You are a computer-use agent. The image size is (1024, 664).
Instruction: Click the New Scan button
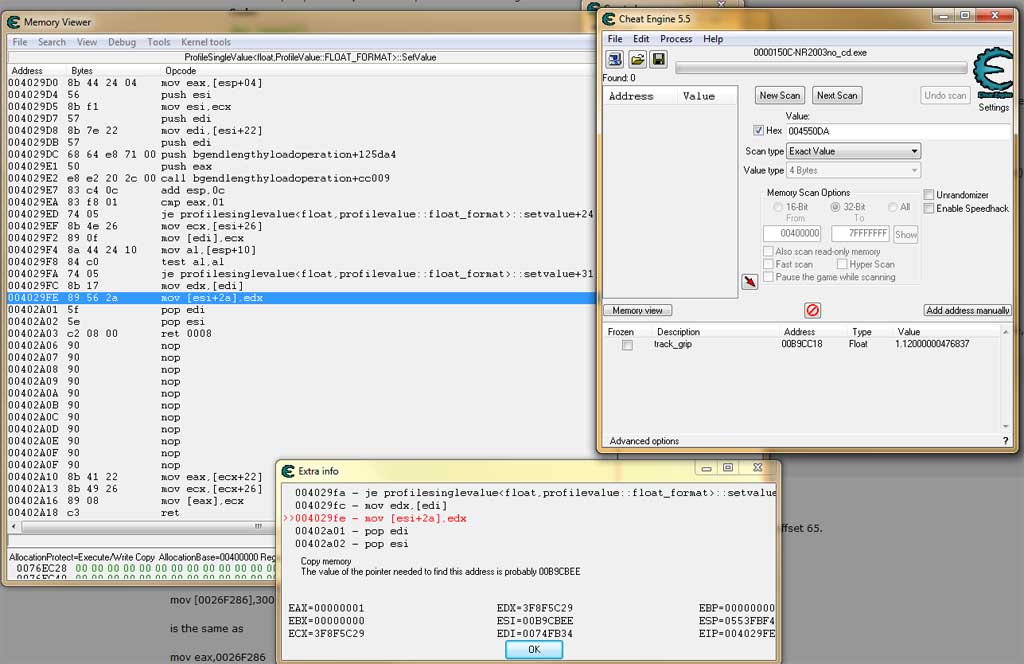point(780,95)
